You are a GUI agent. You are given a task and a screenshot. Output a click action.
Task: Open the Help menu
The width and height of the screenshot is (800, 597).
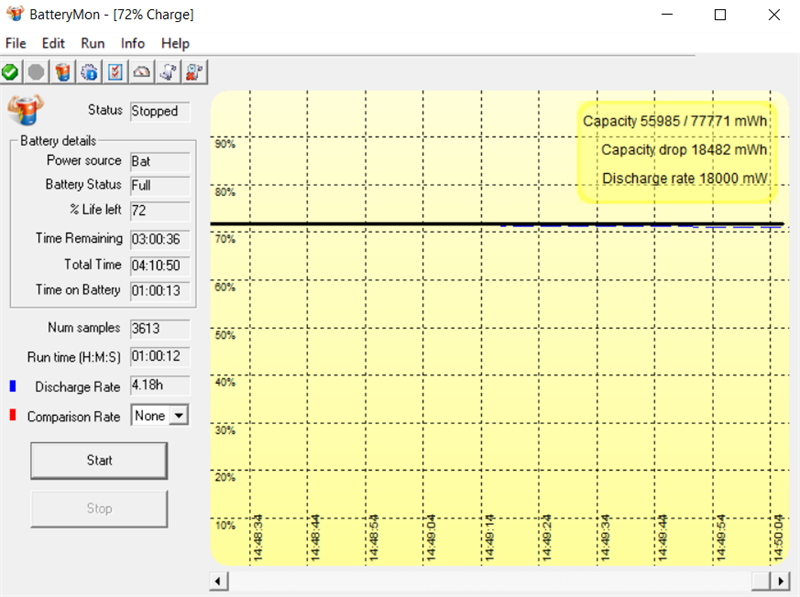tap(175, 43)
